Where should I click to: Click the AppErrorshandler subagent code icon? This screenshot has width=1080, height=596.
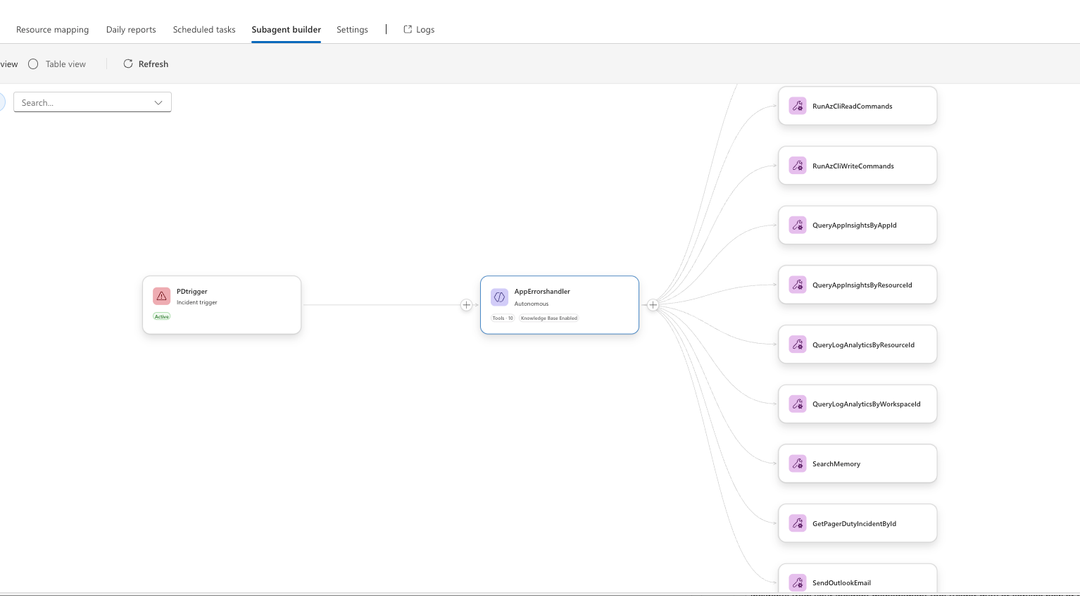tap(499, 297)
